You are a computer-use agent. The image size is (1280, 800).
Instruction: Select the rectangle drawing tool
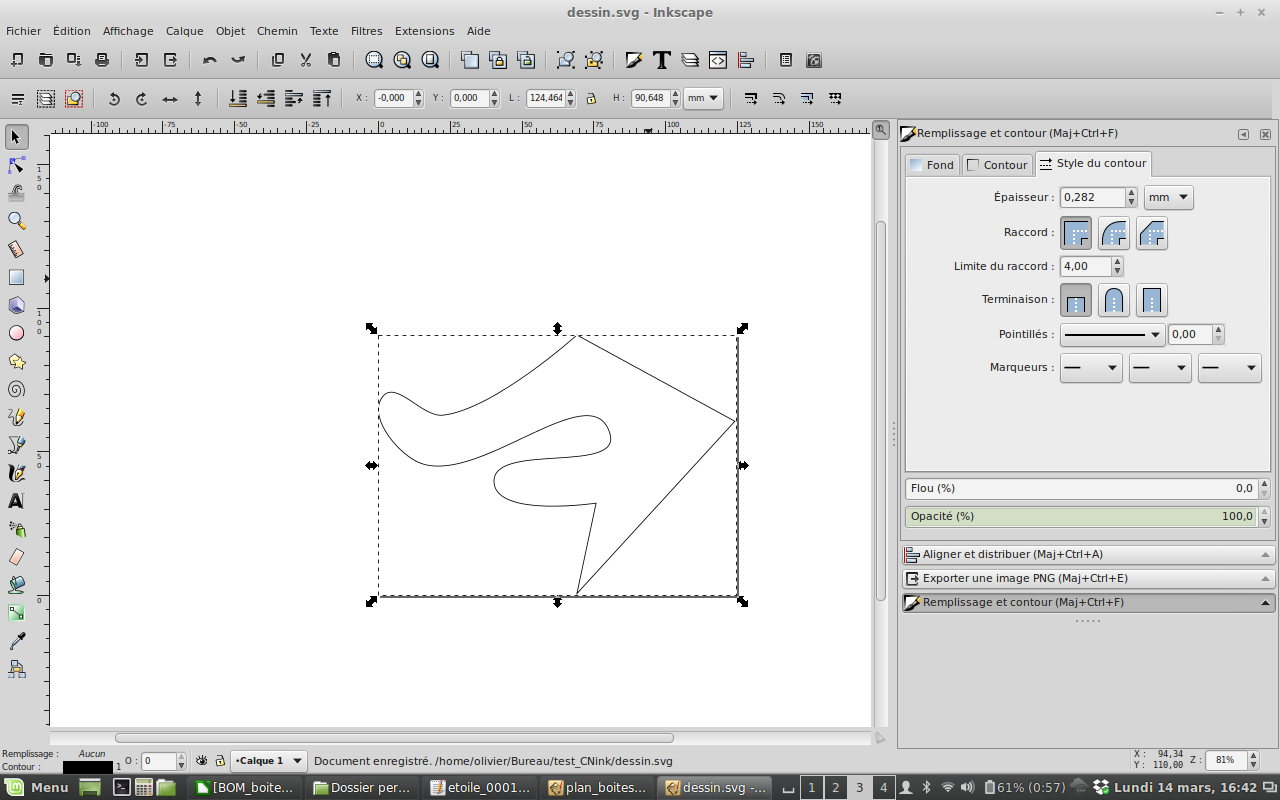point(16,277)
